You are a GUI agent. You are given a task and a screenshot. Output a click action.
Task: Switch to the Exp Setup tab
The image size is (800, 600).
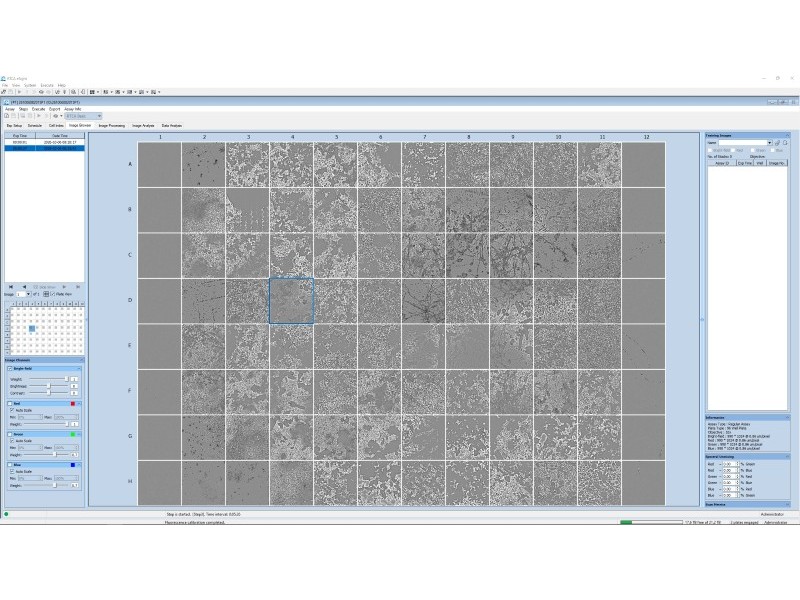pyautogui.click(x=14, y=126)
